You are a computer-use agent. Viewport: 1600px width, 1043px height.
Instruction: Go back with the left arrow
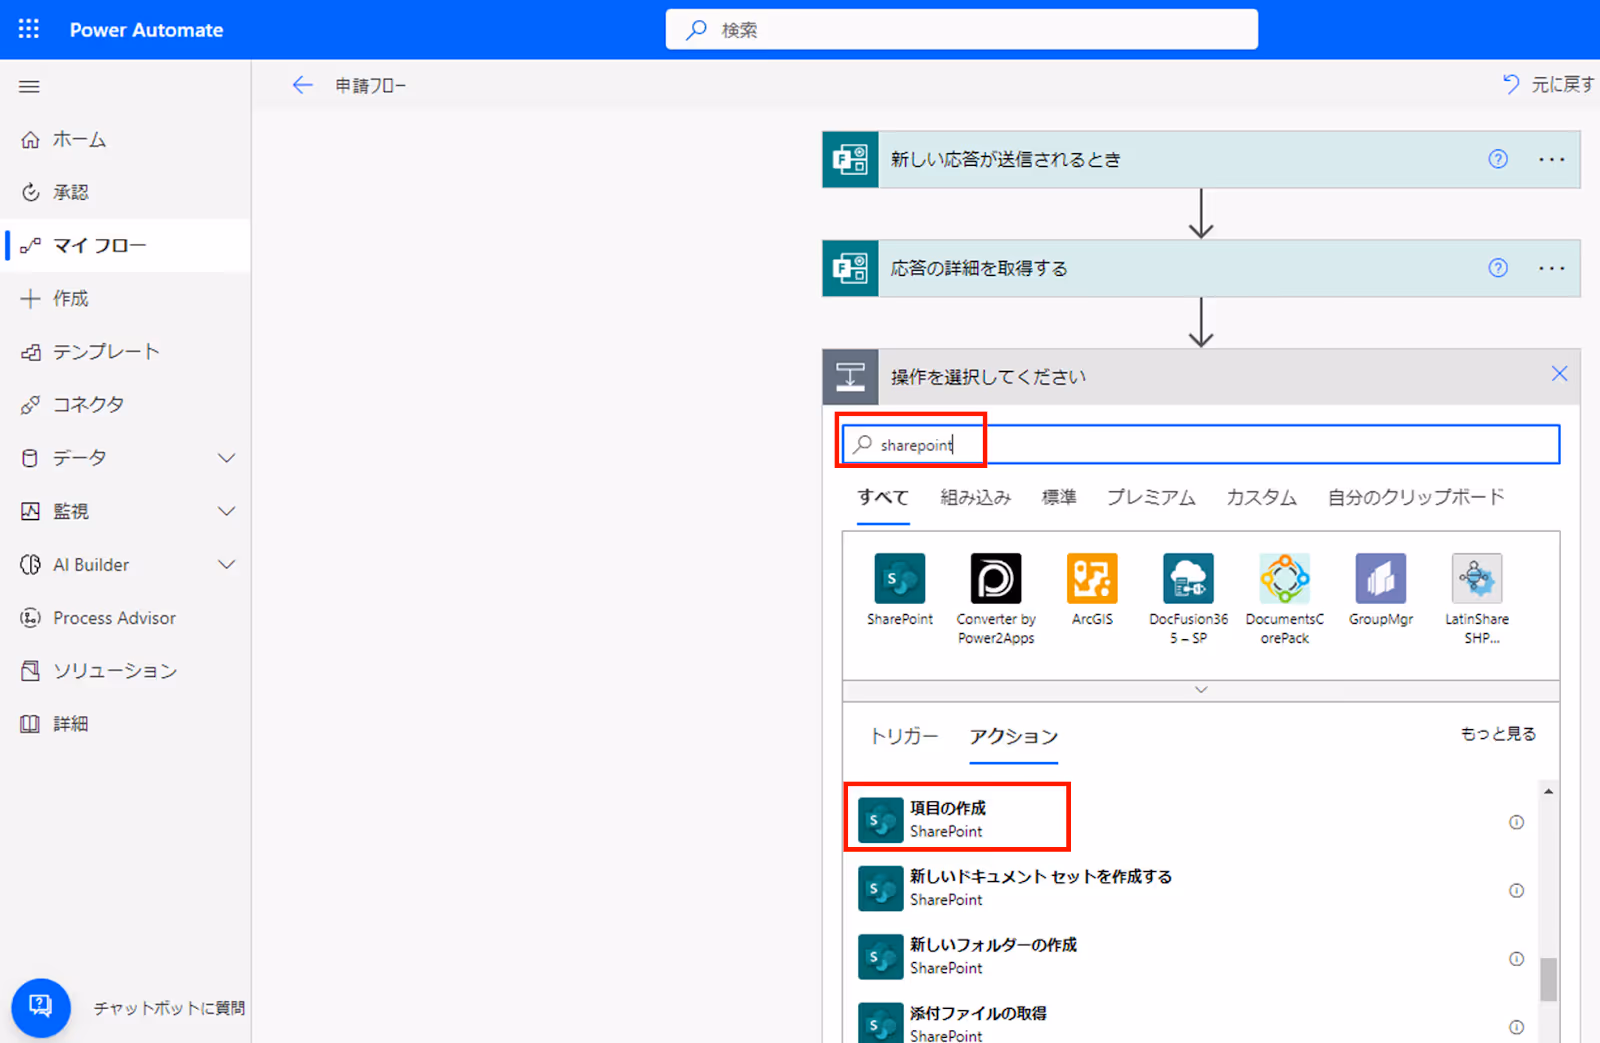click(x=302, y=85)
